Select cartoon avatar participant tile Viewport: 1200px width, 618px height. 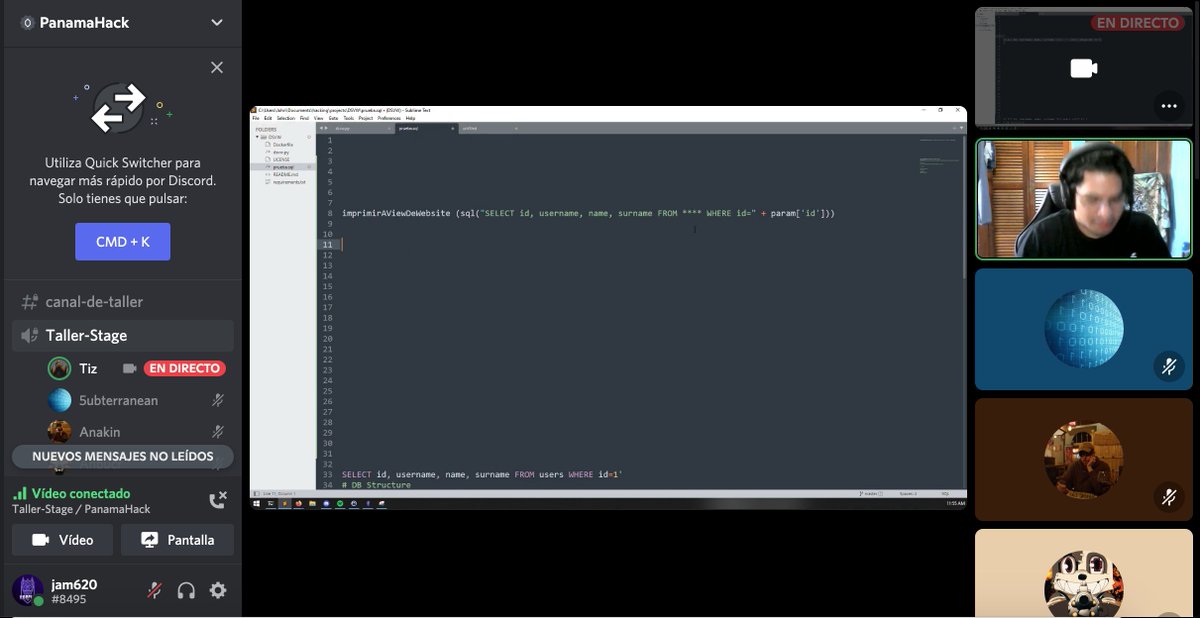[1084, 573]
